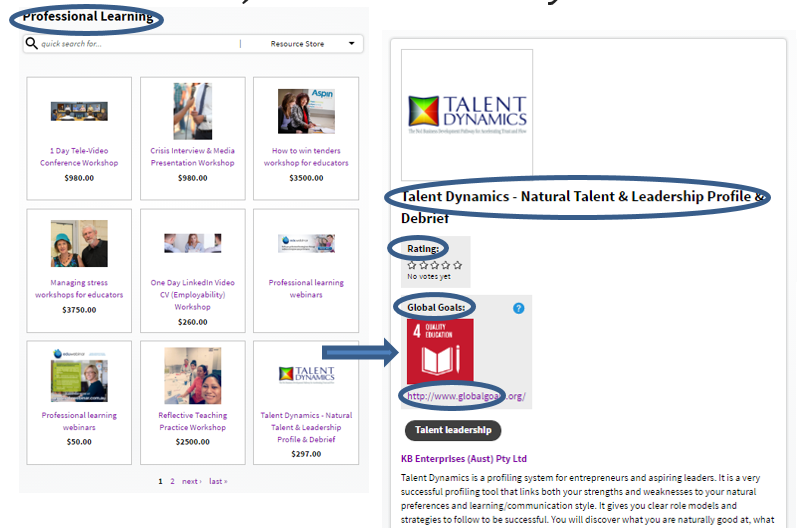The height and width of the screenshot is (528, 797).
Task: Click the $297.00 price text
Action: coord(306,454)
